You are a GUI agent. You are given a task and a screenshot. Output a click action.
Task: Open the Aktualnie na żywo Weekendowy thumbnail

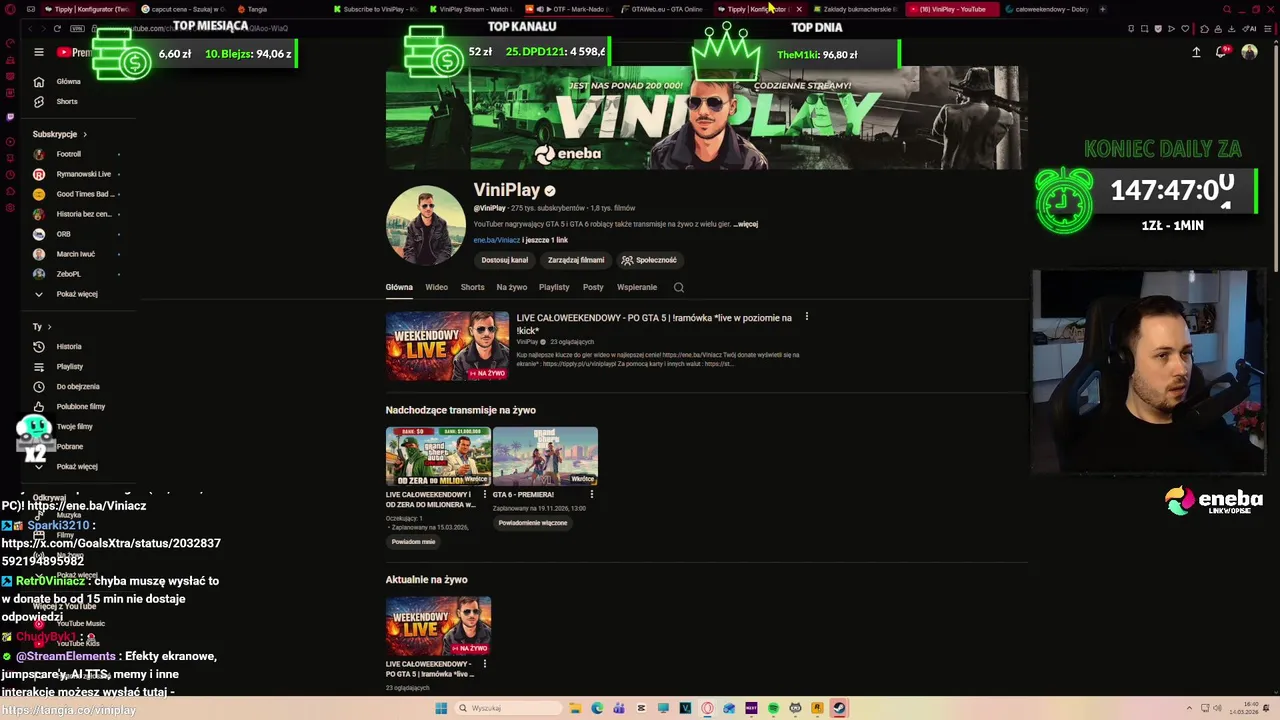point(438,627)
